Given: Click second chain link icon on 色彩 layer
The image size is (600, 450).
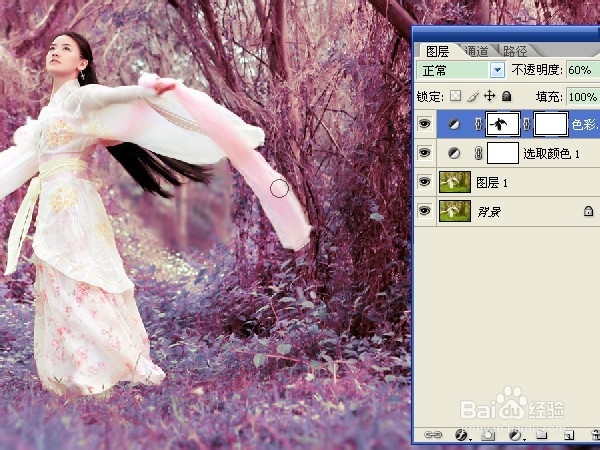Looking at the screenshot, I should 527,124.
